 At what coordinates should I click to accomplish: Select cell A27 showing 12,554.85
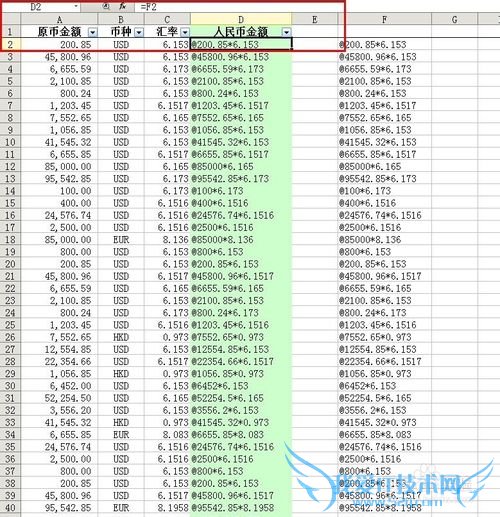click(59, 349)
